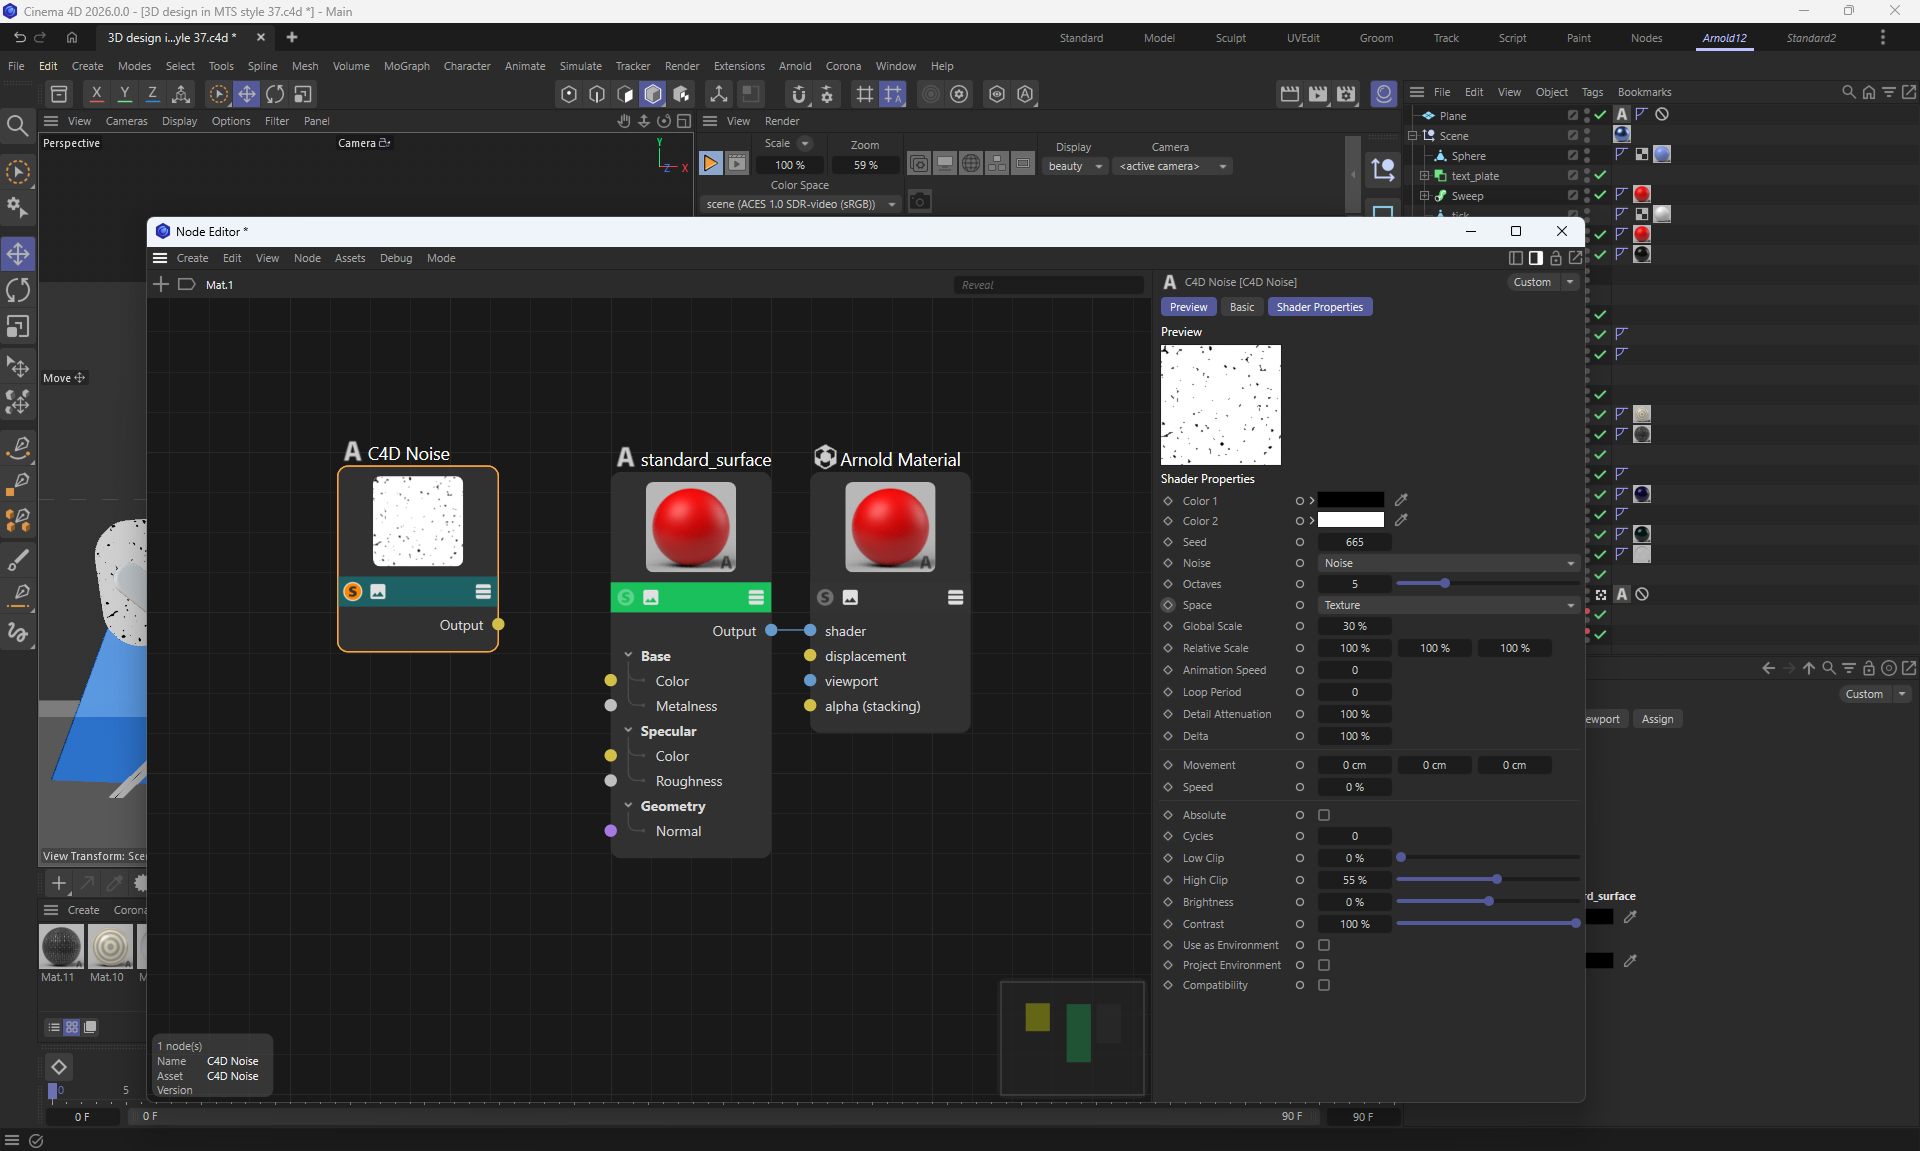Click the Arnold render play button
Screen dimensions: 1920x1151
[x=710, y=163]
